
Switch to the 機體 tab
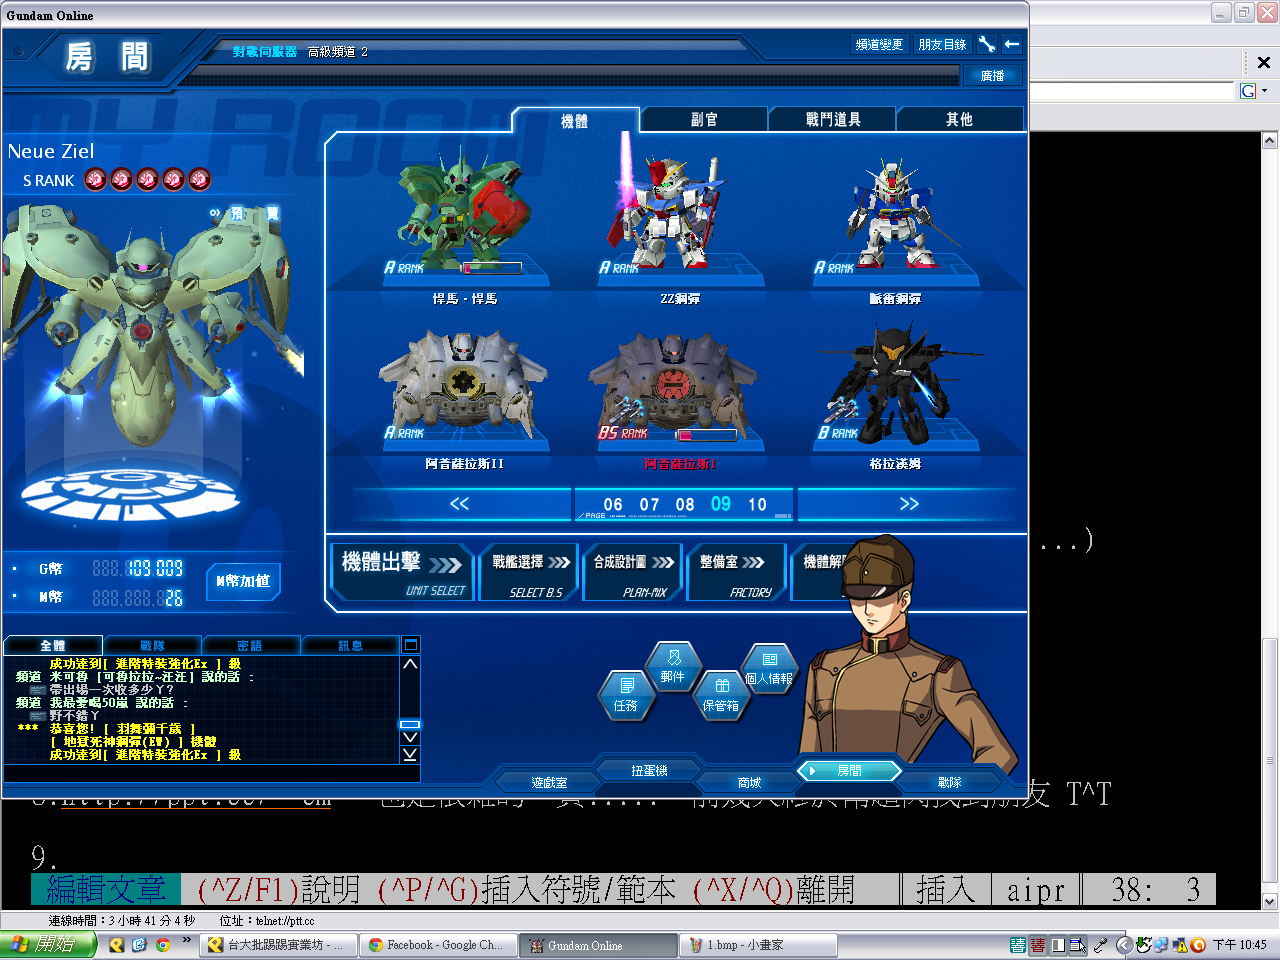coord(575,120)
